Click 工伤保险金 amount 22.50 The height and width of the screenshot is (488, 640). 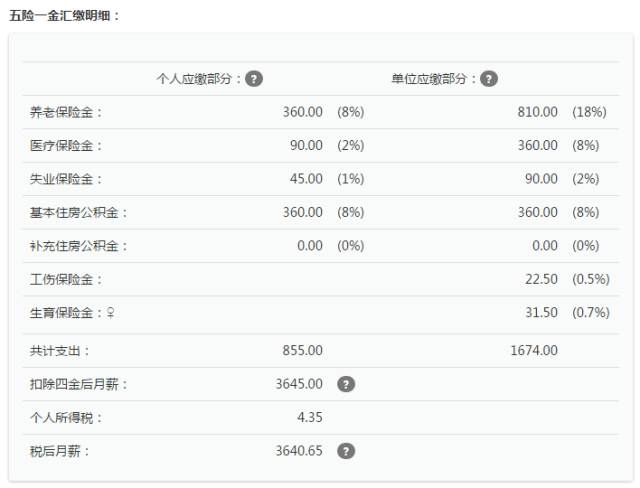tap(541, 279)
